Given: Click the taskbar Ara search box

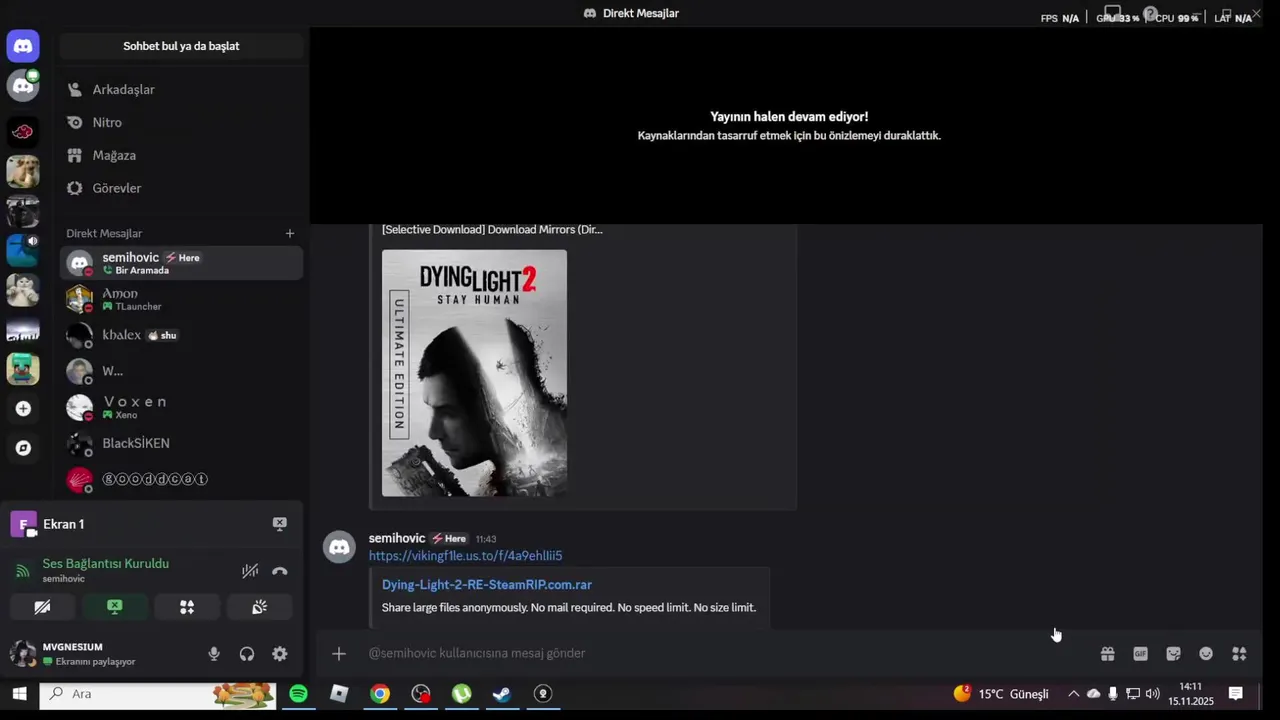Looking at the screenshot, I should pyautogui.click(x=158, y=694).
